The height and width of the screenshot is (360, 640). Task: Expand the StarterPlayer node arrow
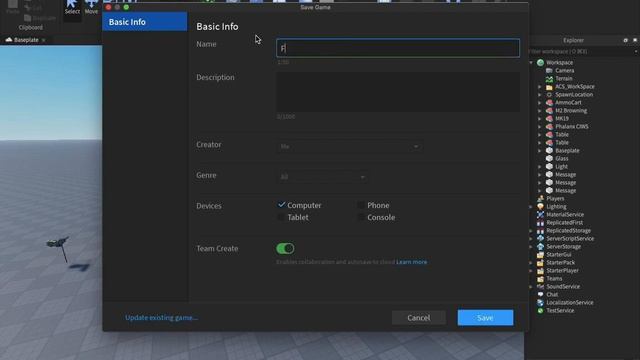point(531,271)
